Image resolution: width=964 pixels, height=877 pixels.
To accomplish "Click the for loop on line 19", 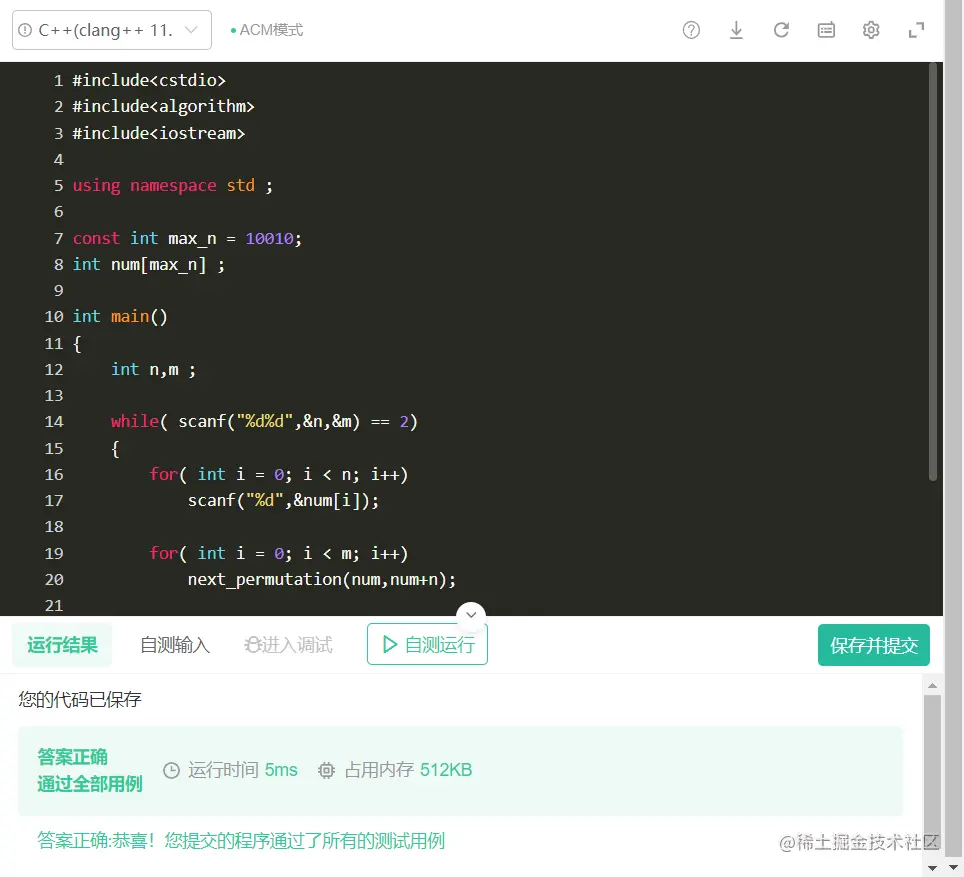I will click(279, 553).
